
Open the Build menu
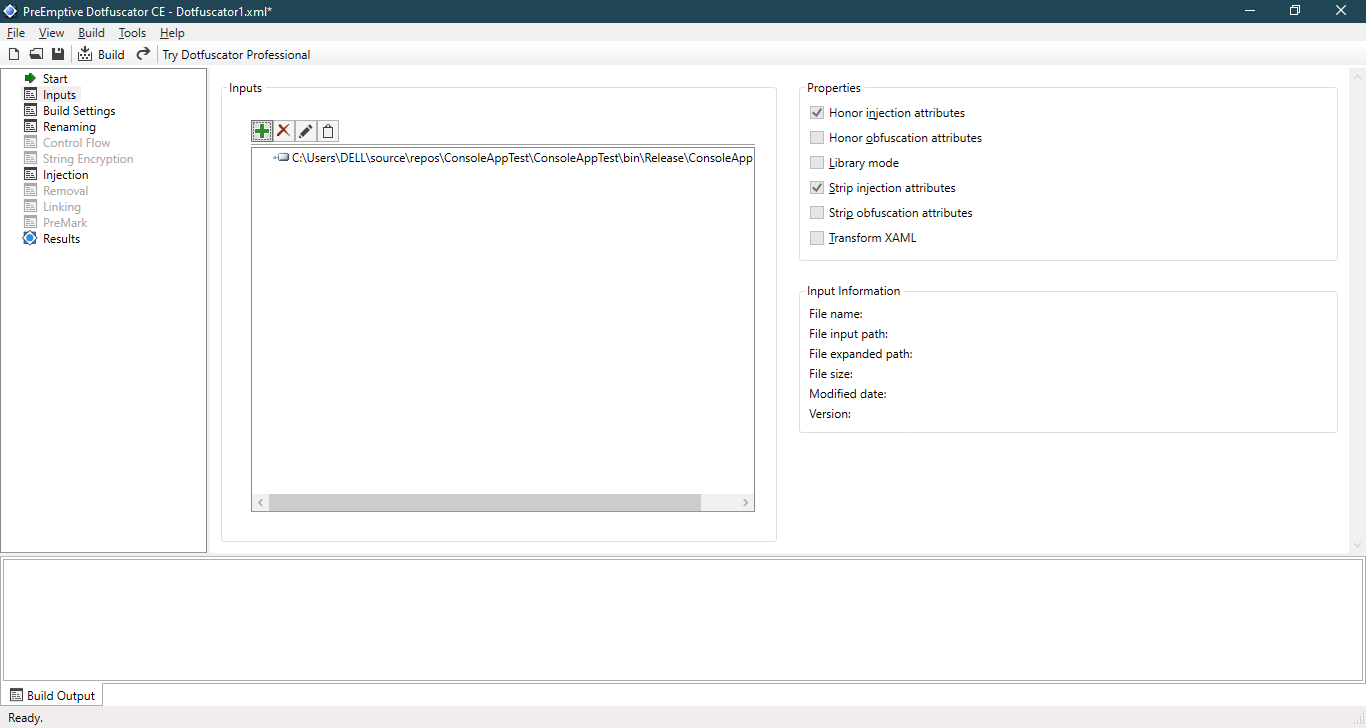(x=91, y=33)
